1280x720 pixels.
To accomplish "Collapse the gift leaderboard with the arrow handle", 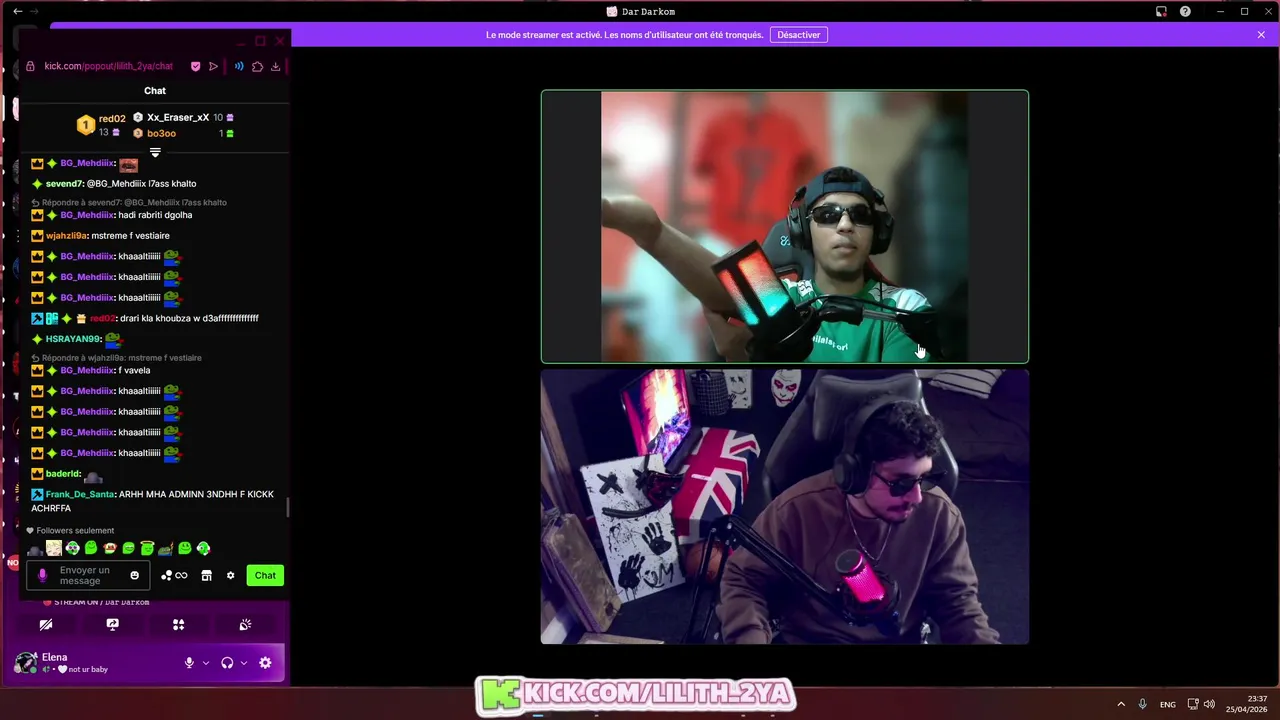I will click(155, 152).
